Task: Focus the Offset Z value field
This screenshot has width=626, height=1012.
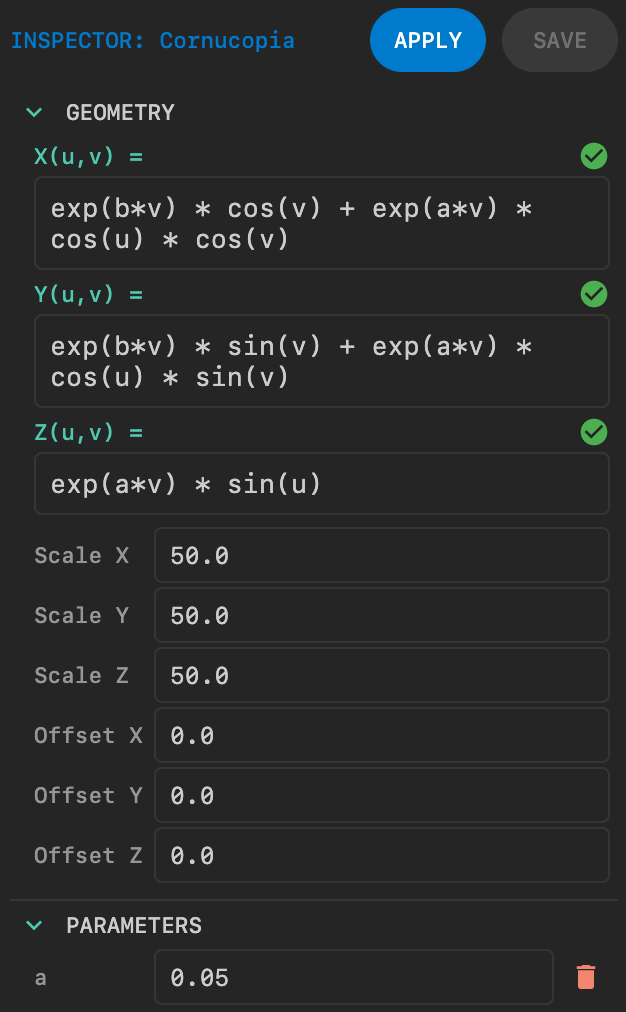Action: coord(381,855)
